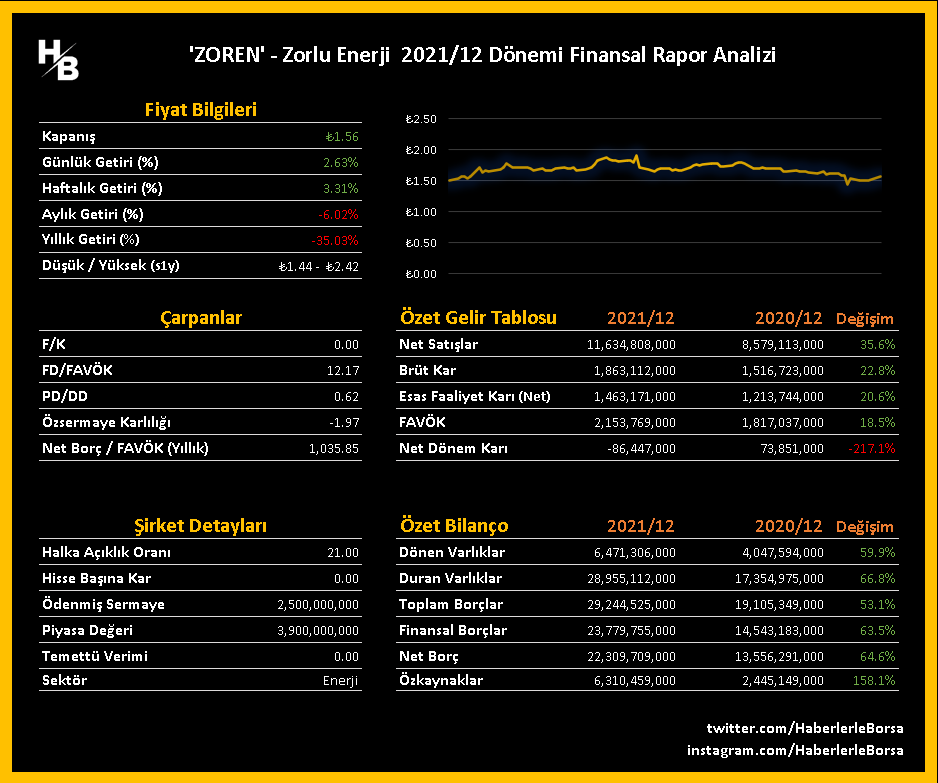This screenshot has width=938, height=783.
Task: Select the Net Satışlar change 35.6%
Action: point(878,345)
